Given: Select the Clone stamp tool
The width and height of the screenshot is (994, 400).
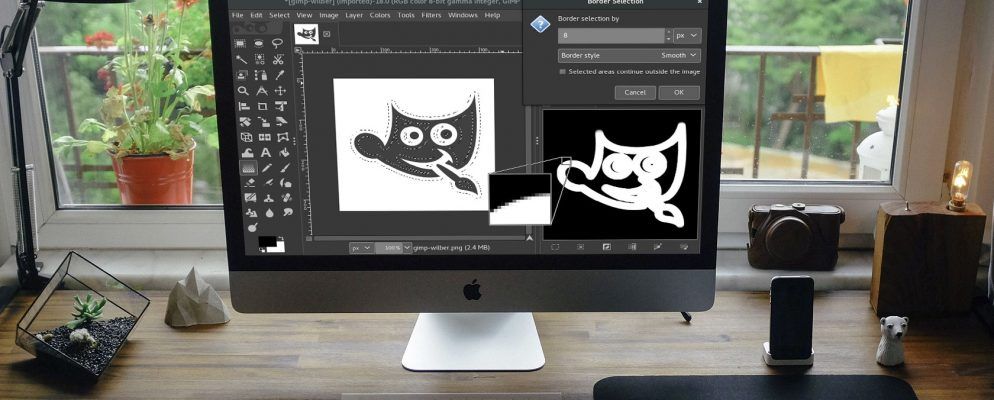Looking at the screenshot, I should coord(269,198).
